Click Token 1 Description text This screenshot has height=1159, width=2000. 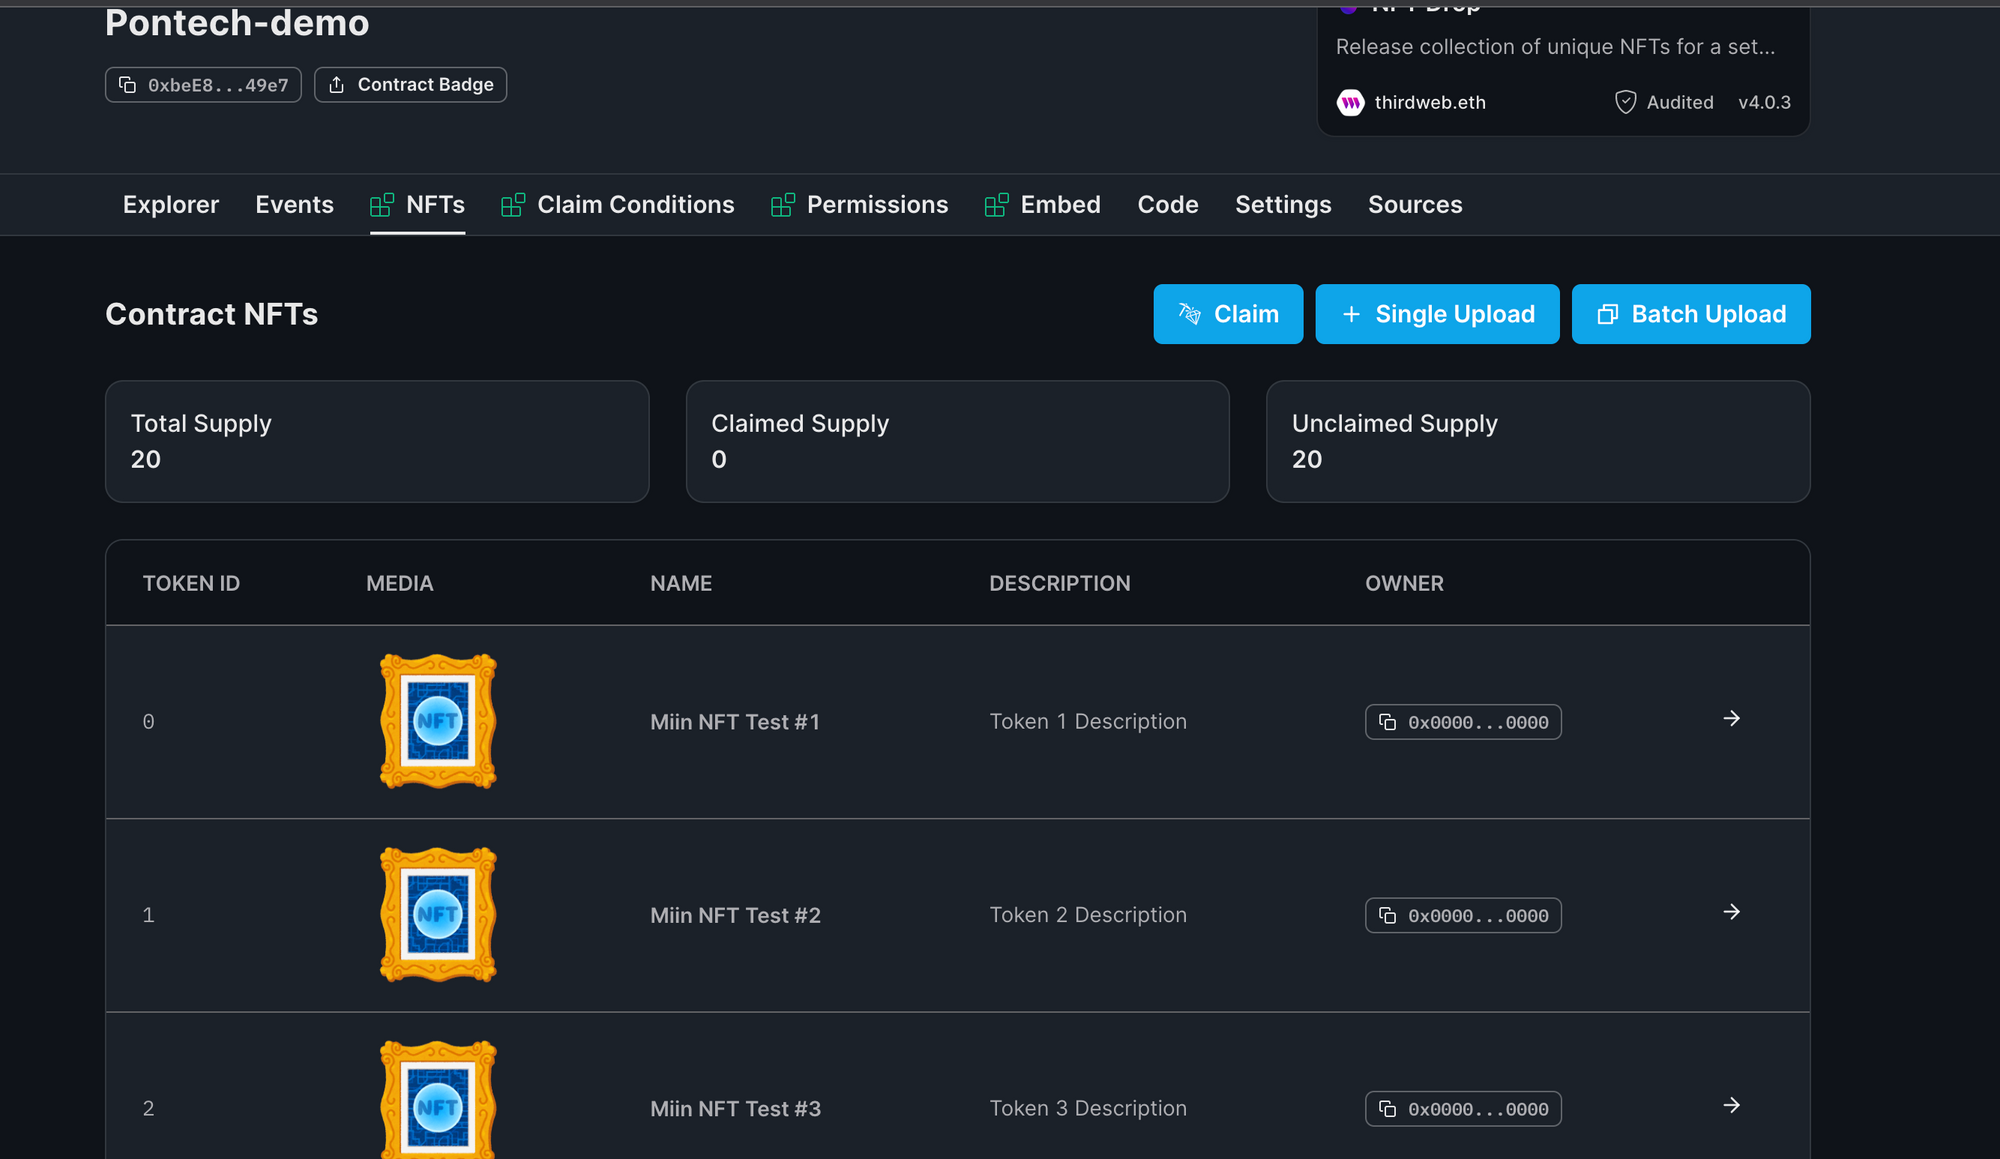1088,722
